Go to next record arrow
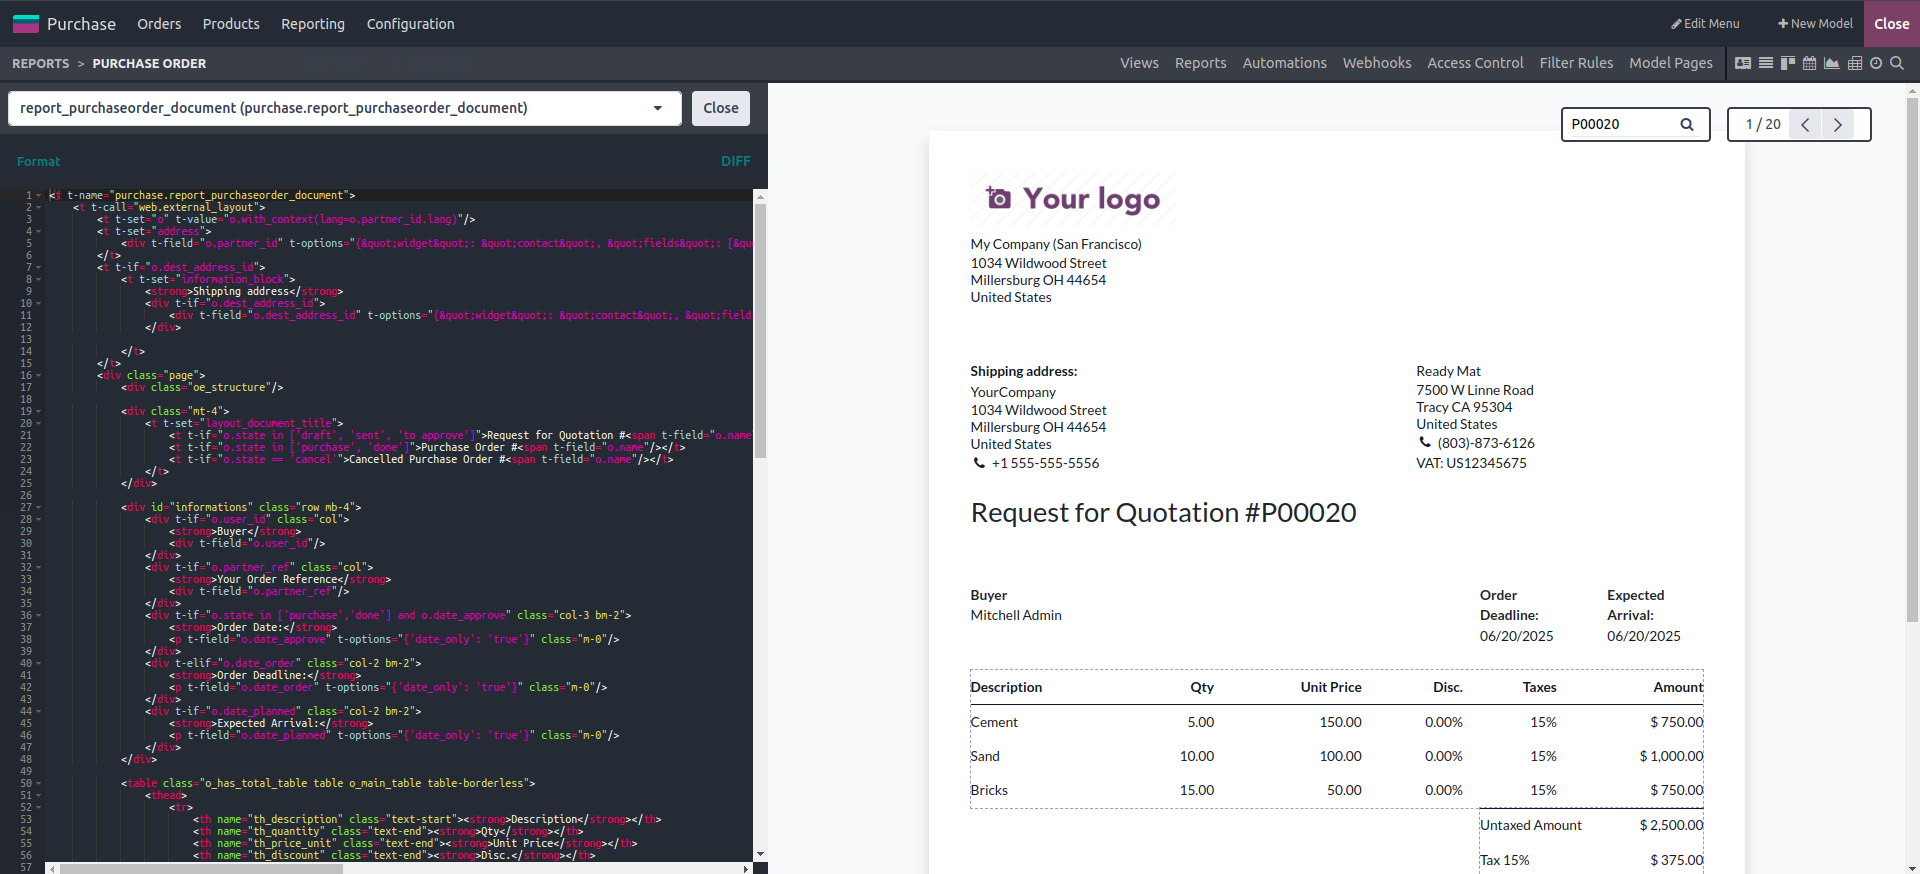Viewport: 1920px width, 874px height. coord(1837,125)
